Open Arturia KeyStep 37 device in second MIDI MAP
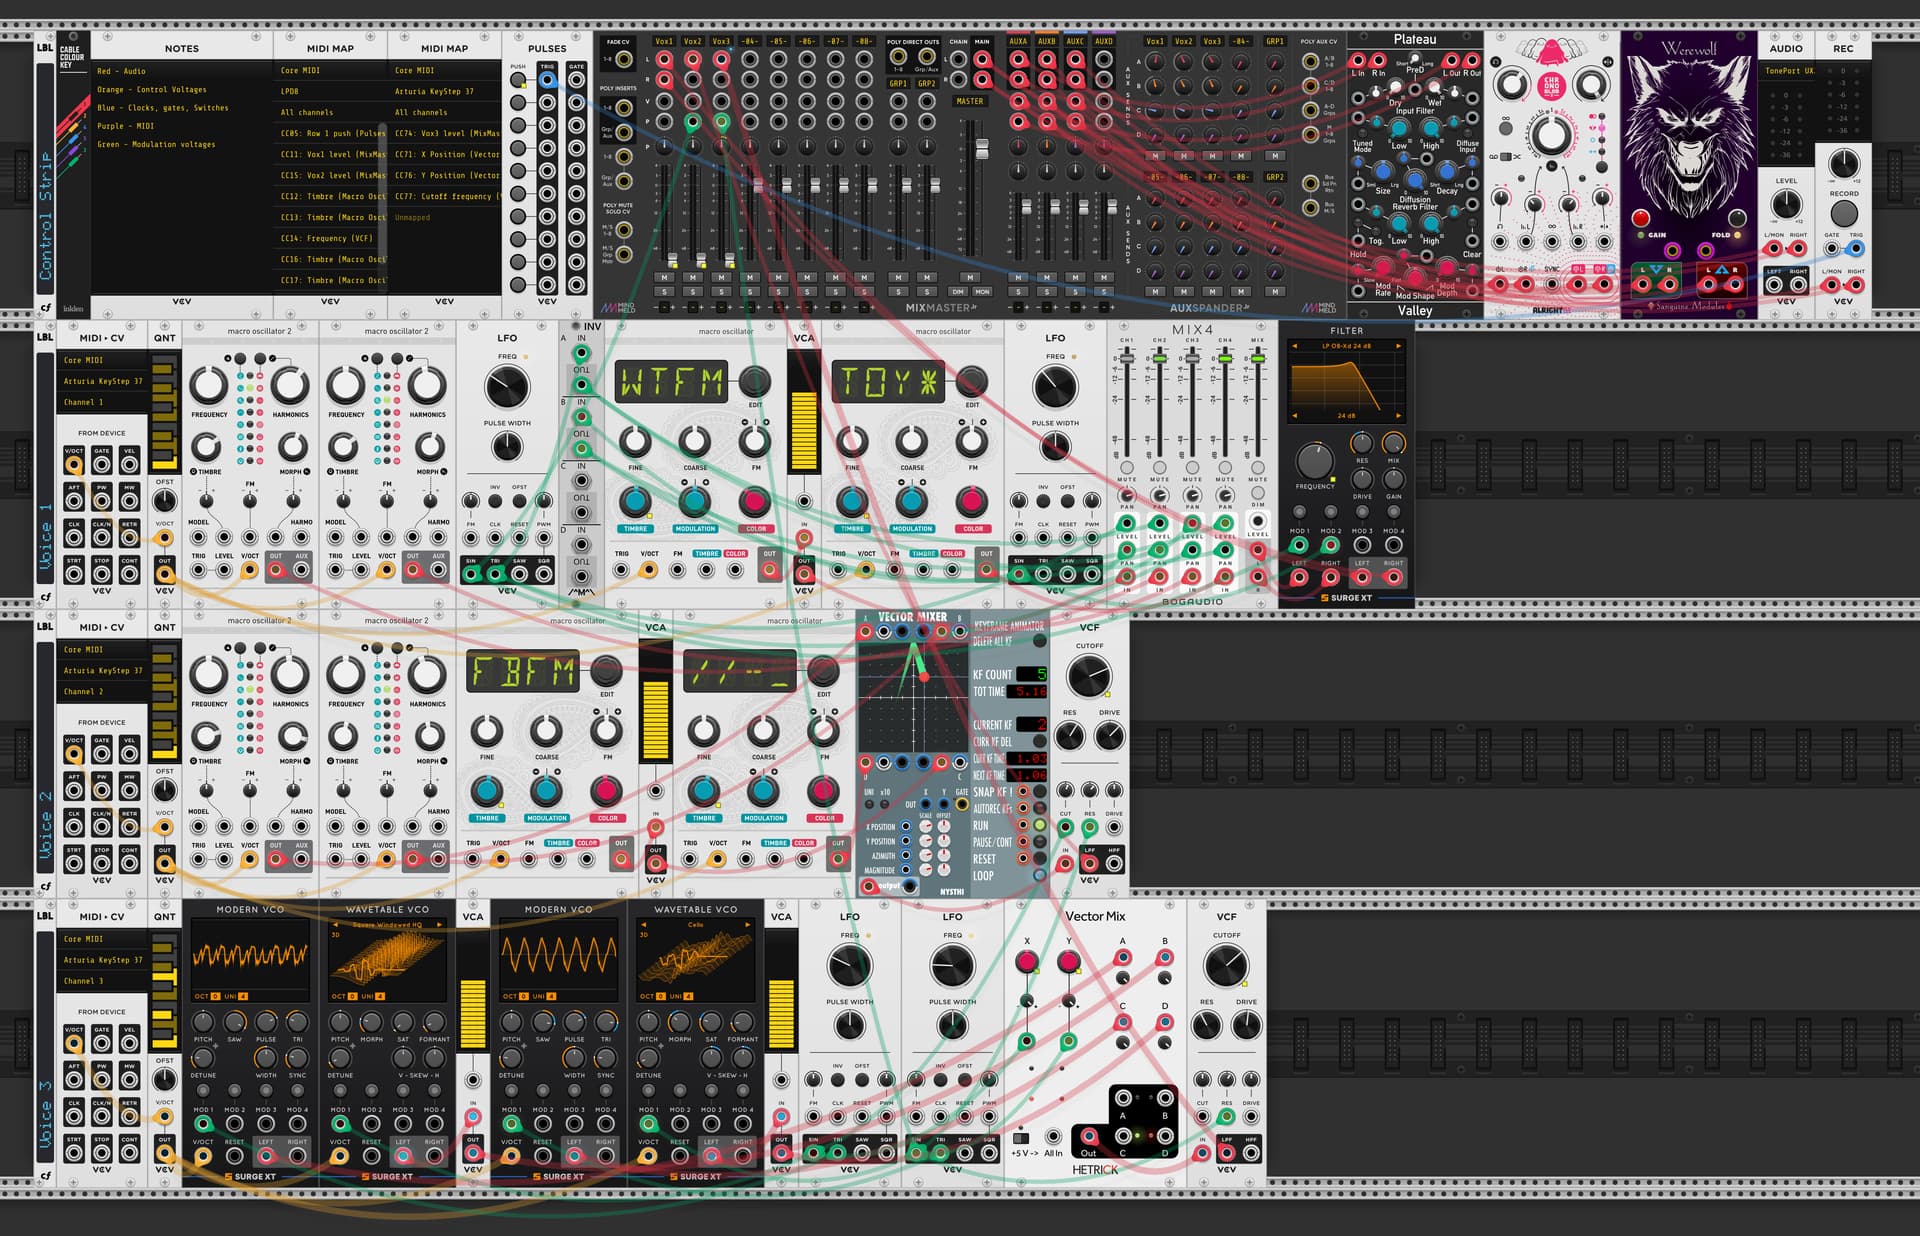1920x1236 pixels. tap(444, 91)
